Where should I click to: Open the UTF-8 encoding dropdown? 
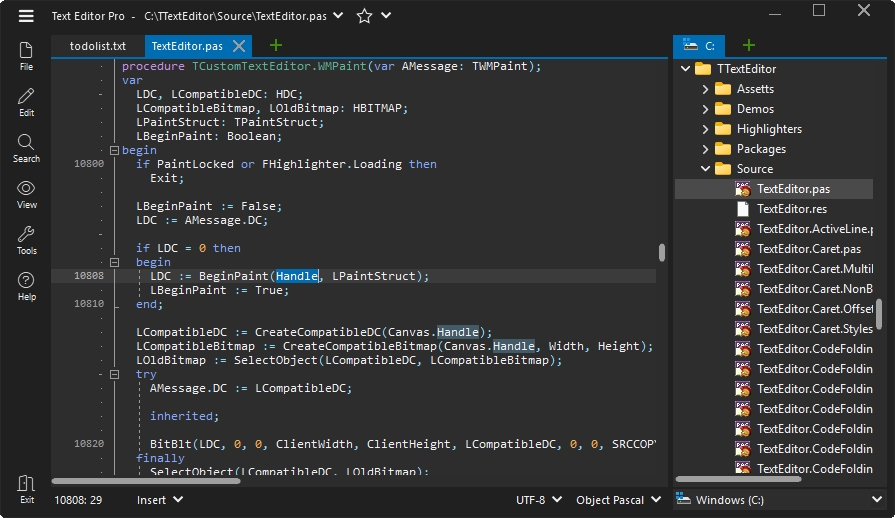pyautogui.click(x=537, y=499)
